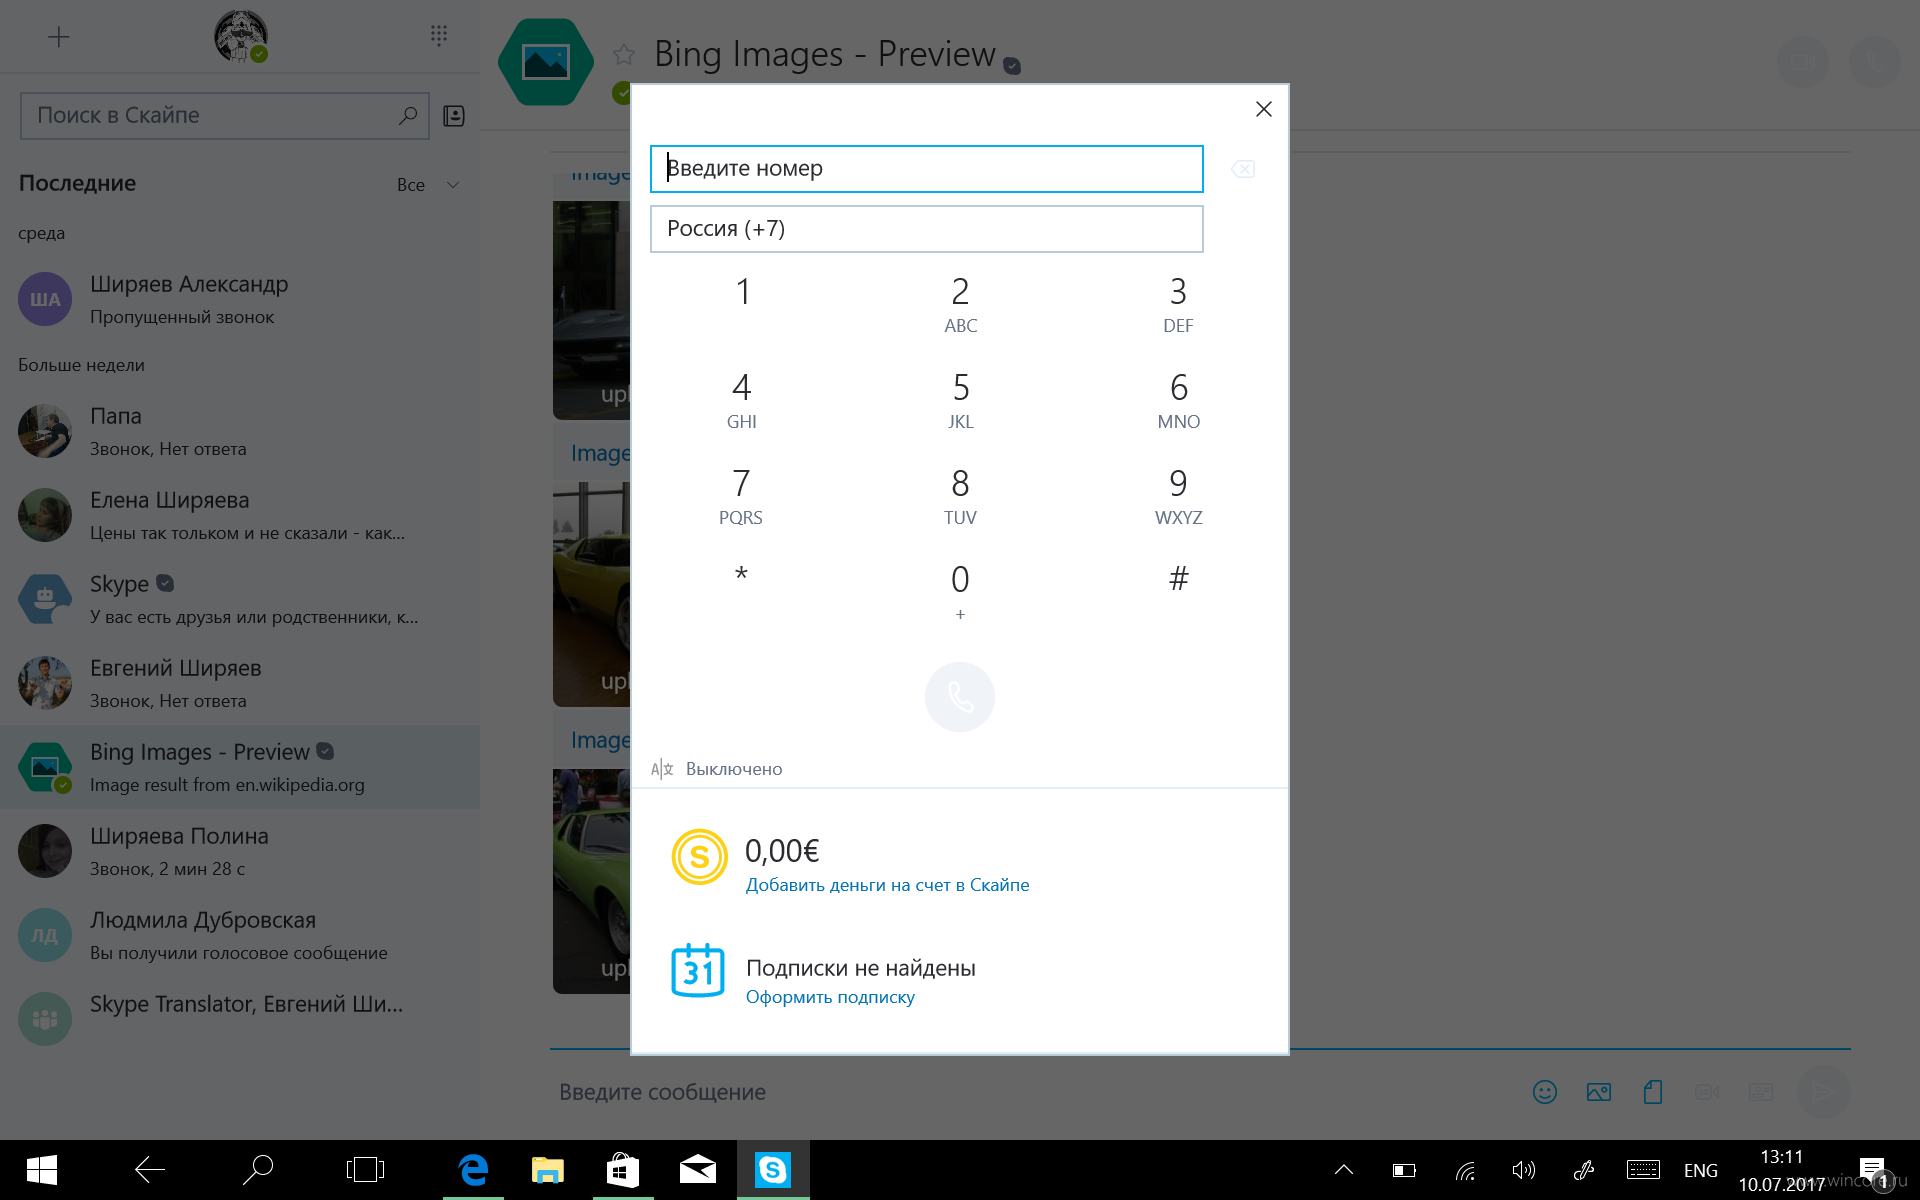The image size is (1920, 1200).
Task: Open the dial pad grid icon
Action: tap(438, 36)
